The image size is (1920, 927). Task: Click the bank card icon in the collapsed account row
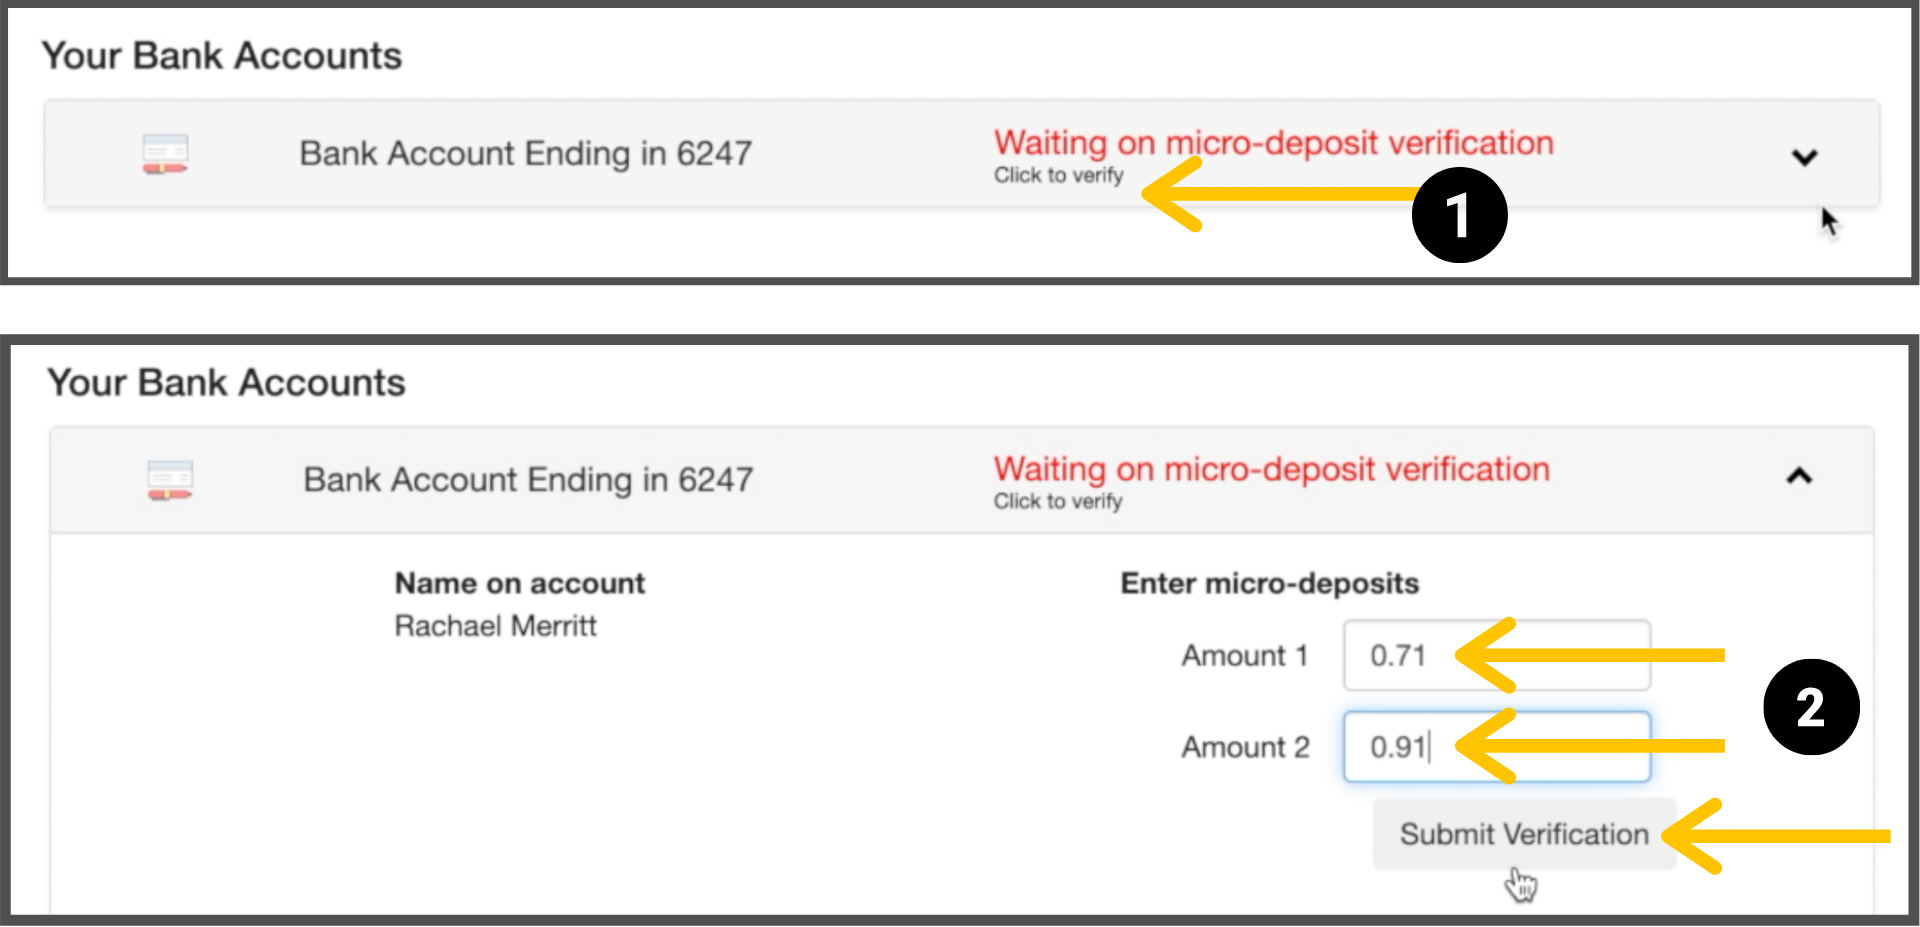pyautogui.click(x=165, y=154)
